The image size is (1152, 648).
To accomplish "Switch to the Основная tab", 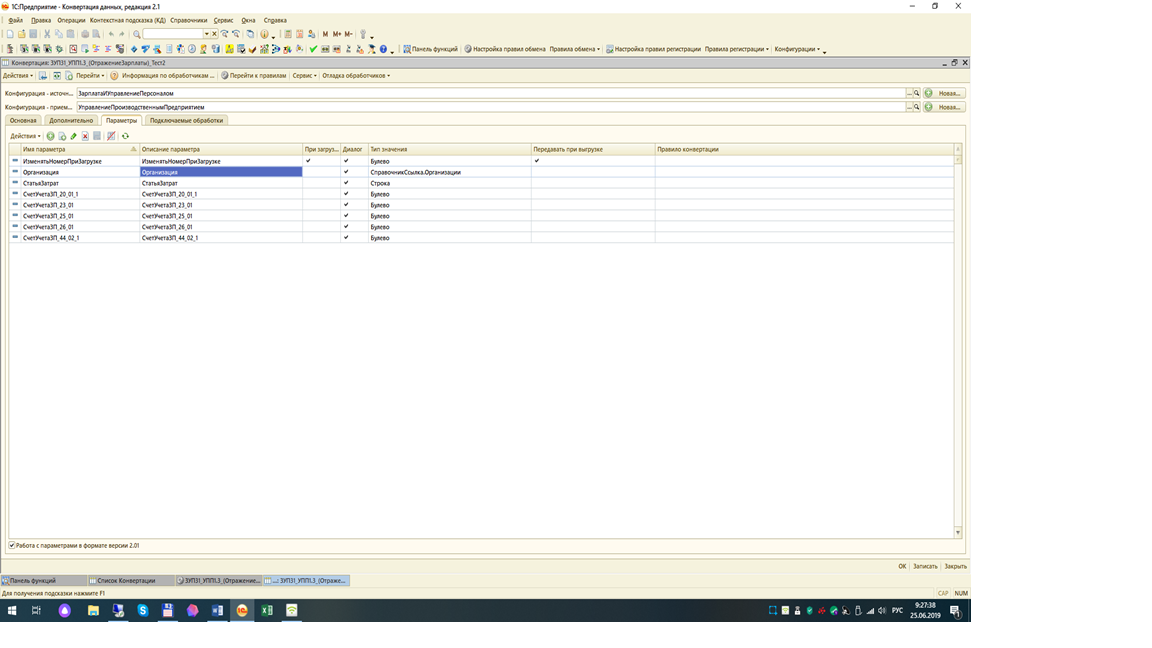I will [x=23, y=120].
